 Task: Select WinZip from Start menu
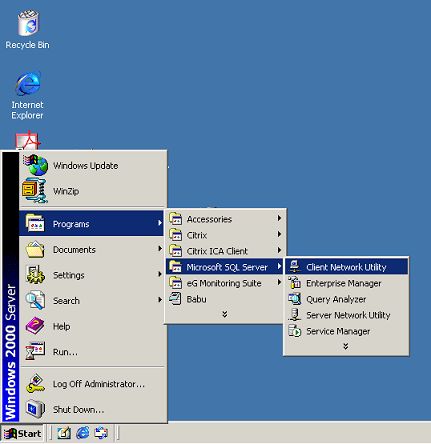pyautogui.click(x=93, y=191)
